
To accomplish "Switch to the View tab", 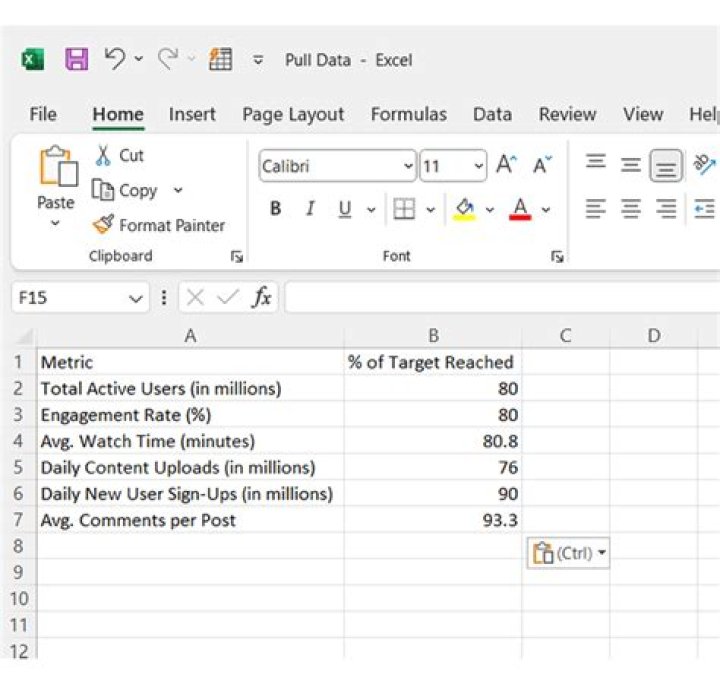I will (x=643, y=114).
